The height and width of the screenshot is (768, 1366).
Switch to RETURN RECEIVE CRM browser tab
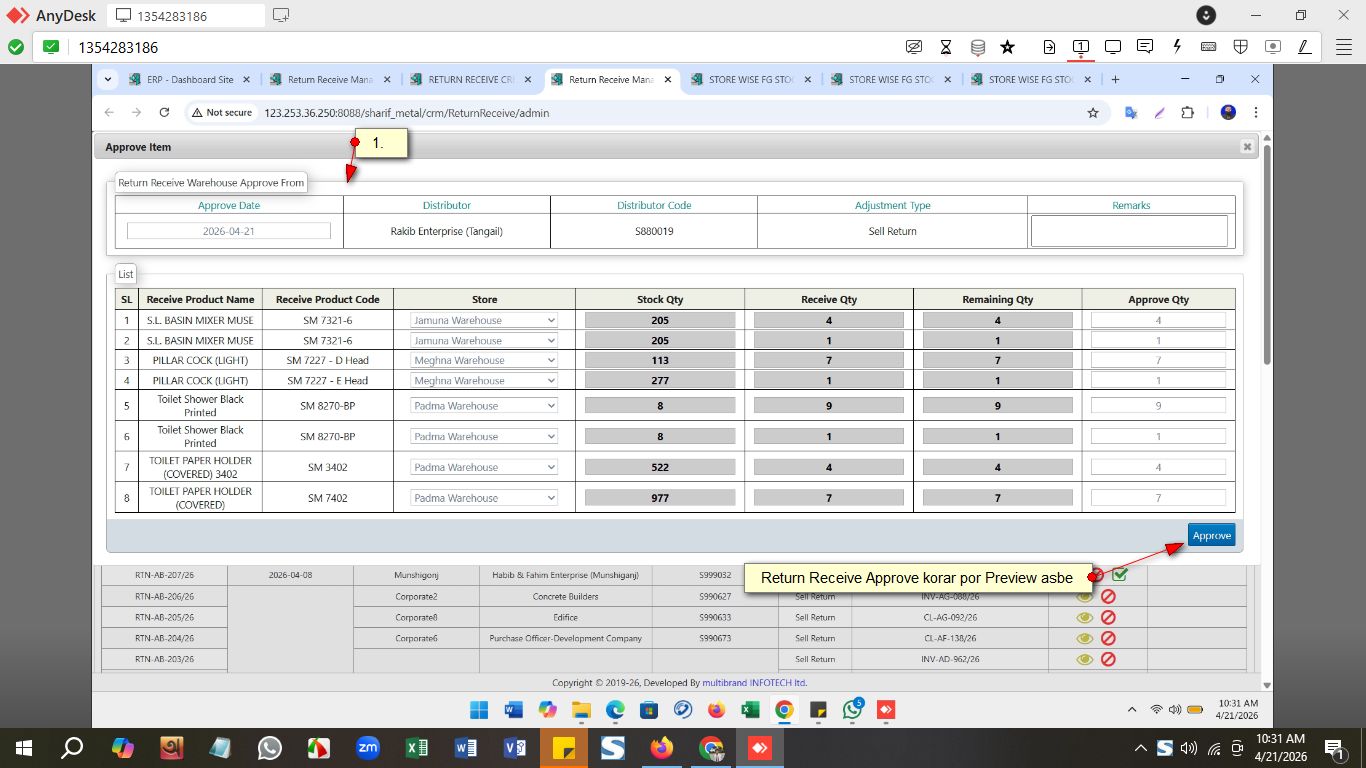[470, 80]
